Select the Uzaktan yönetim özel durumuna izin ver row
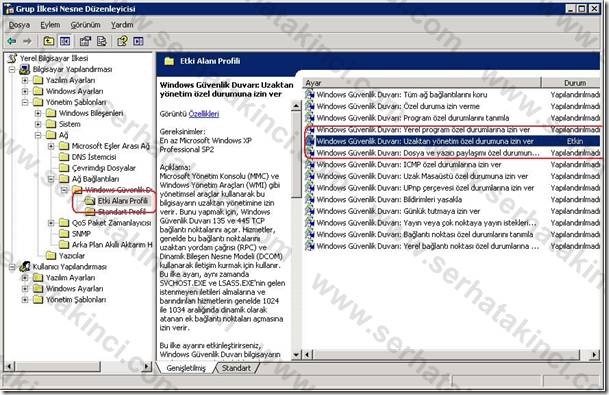 452,141
